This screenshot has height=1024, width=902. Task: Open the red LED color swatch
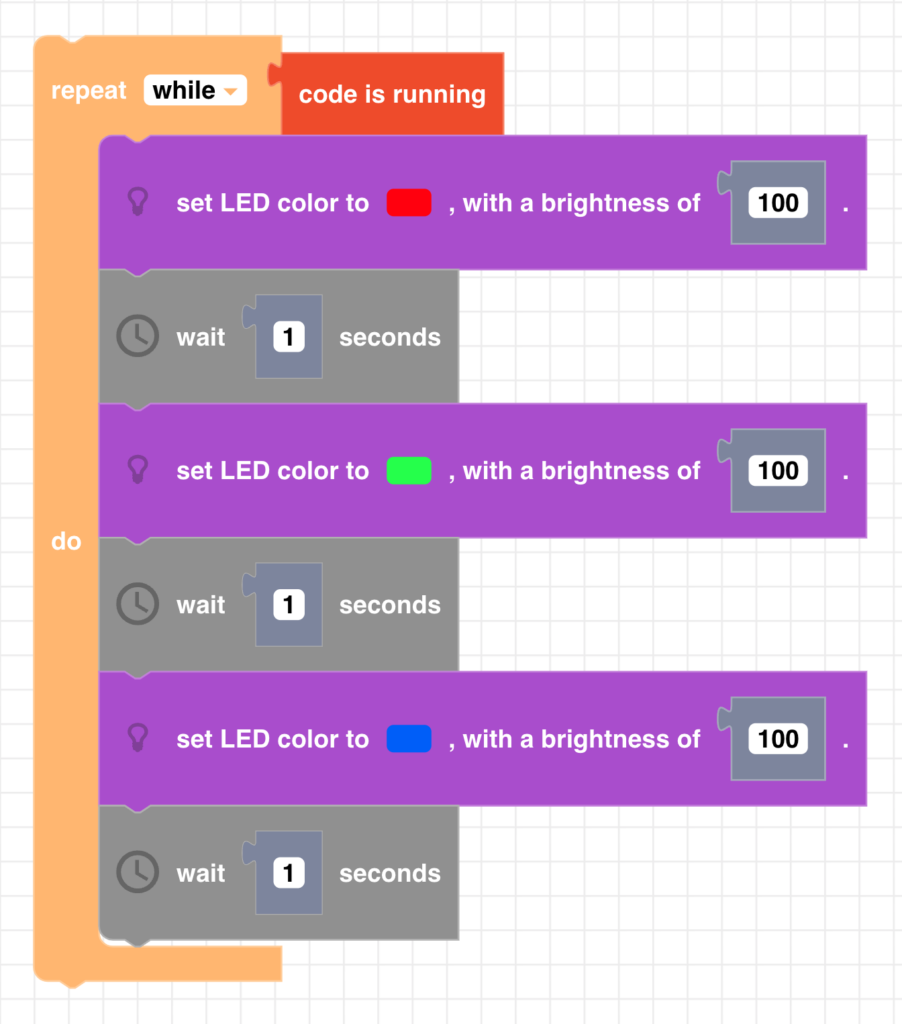click(x=409, y=203)
